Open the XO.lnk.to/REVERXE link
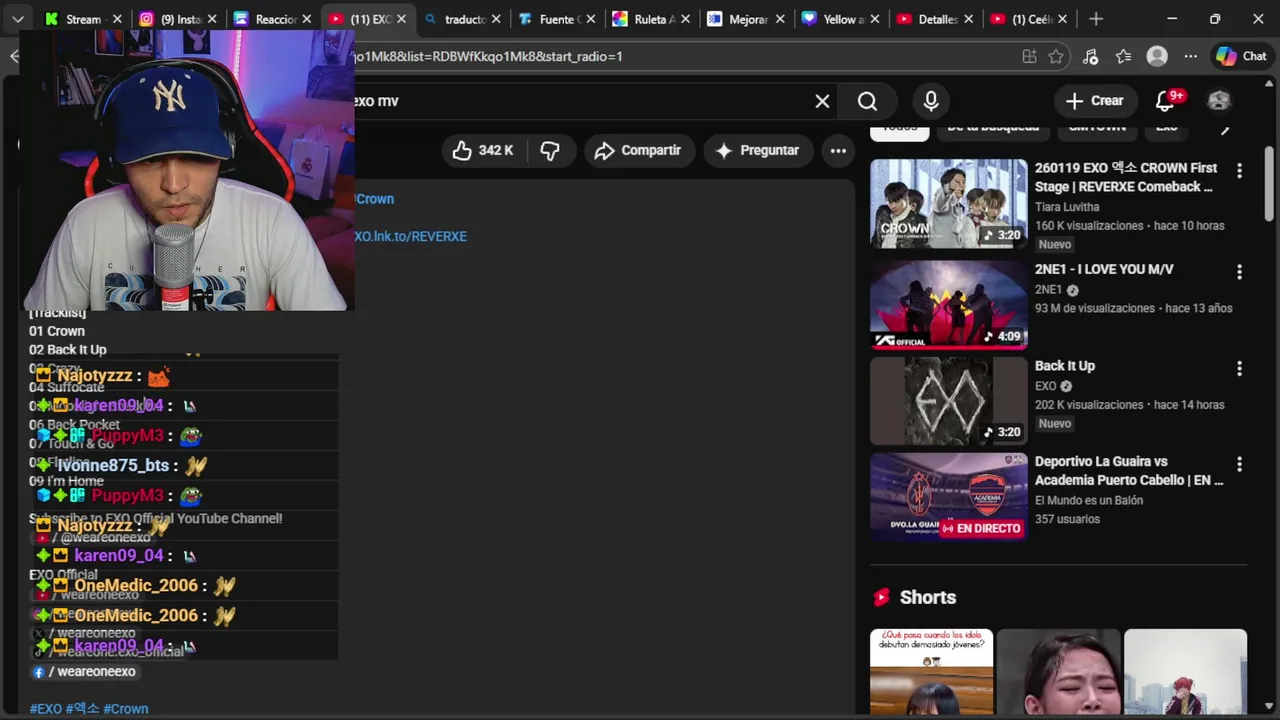The image size is (1280, 720). pos(411,236)
